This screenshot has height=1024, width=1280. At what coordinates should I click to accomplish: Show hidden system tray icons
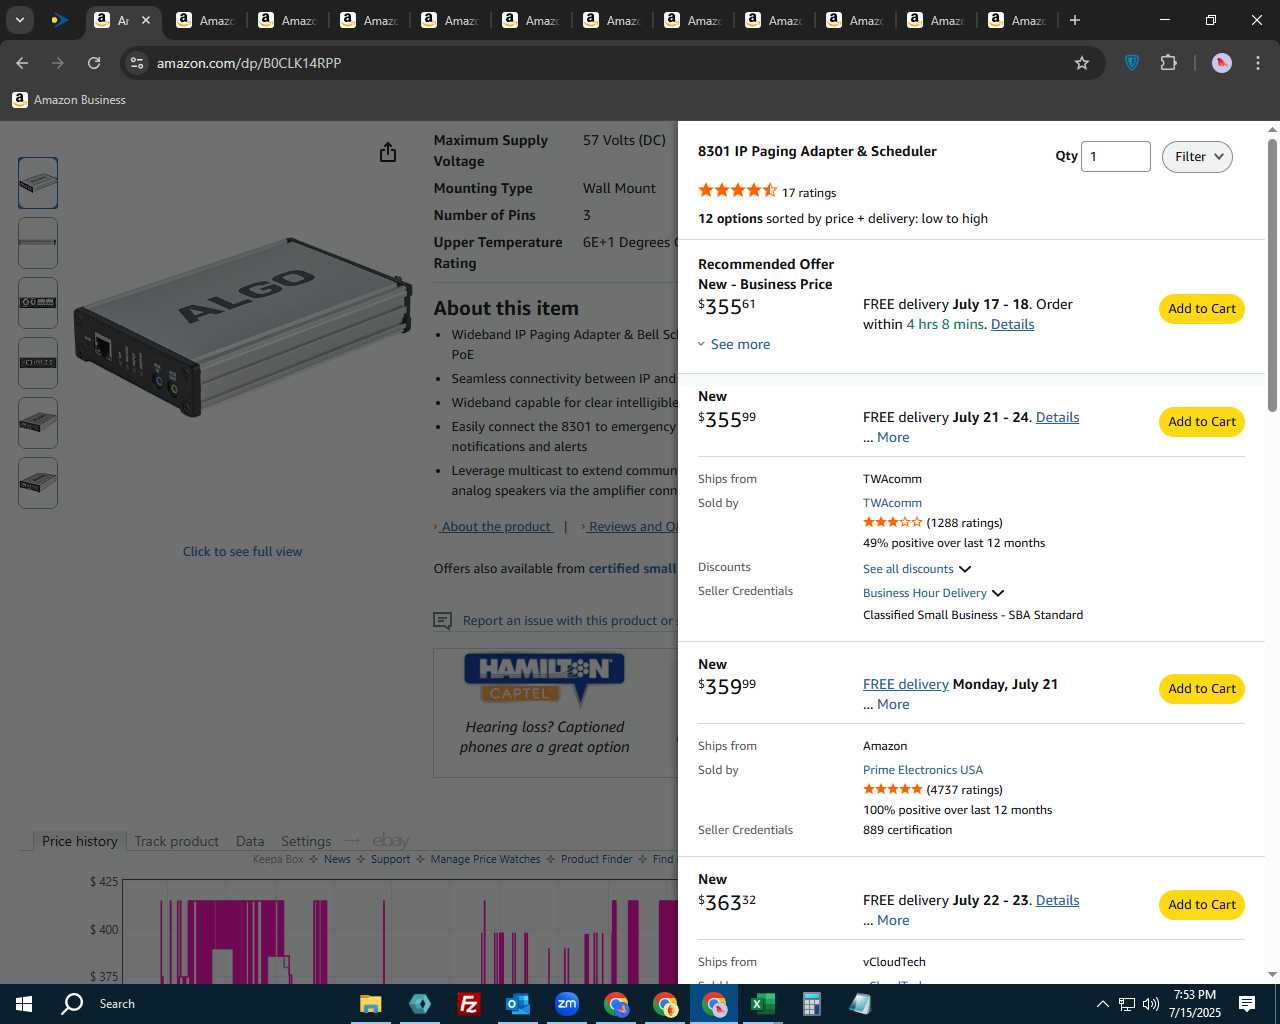pos(1102,1004)
